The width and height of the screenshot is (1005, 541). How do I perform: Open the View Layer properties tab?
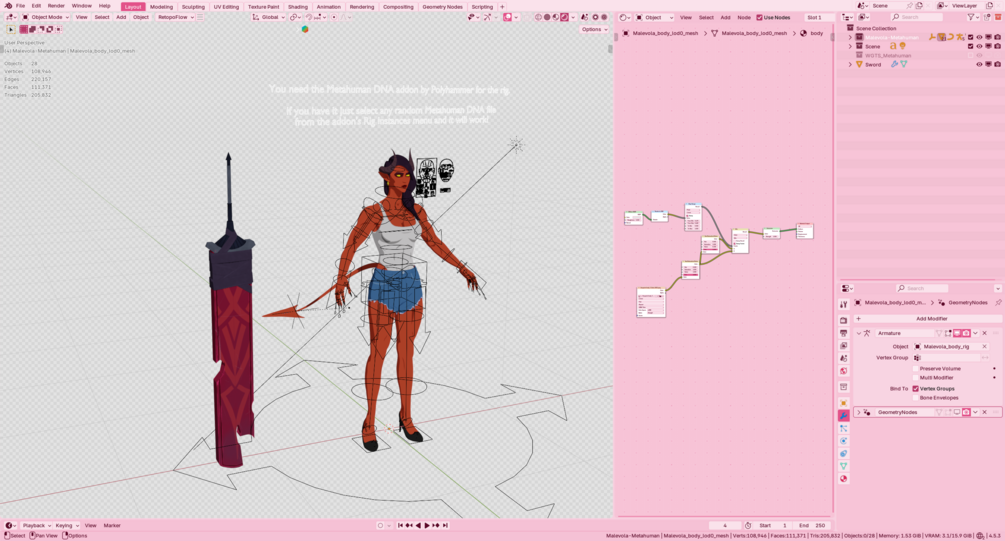click(843, 345)
